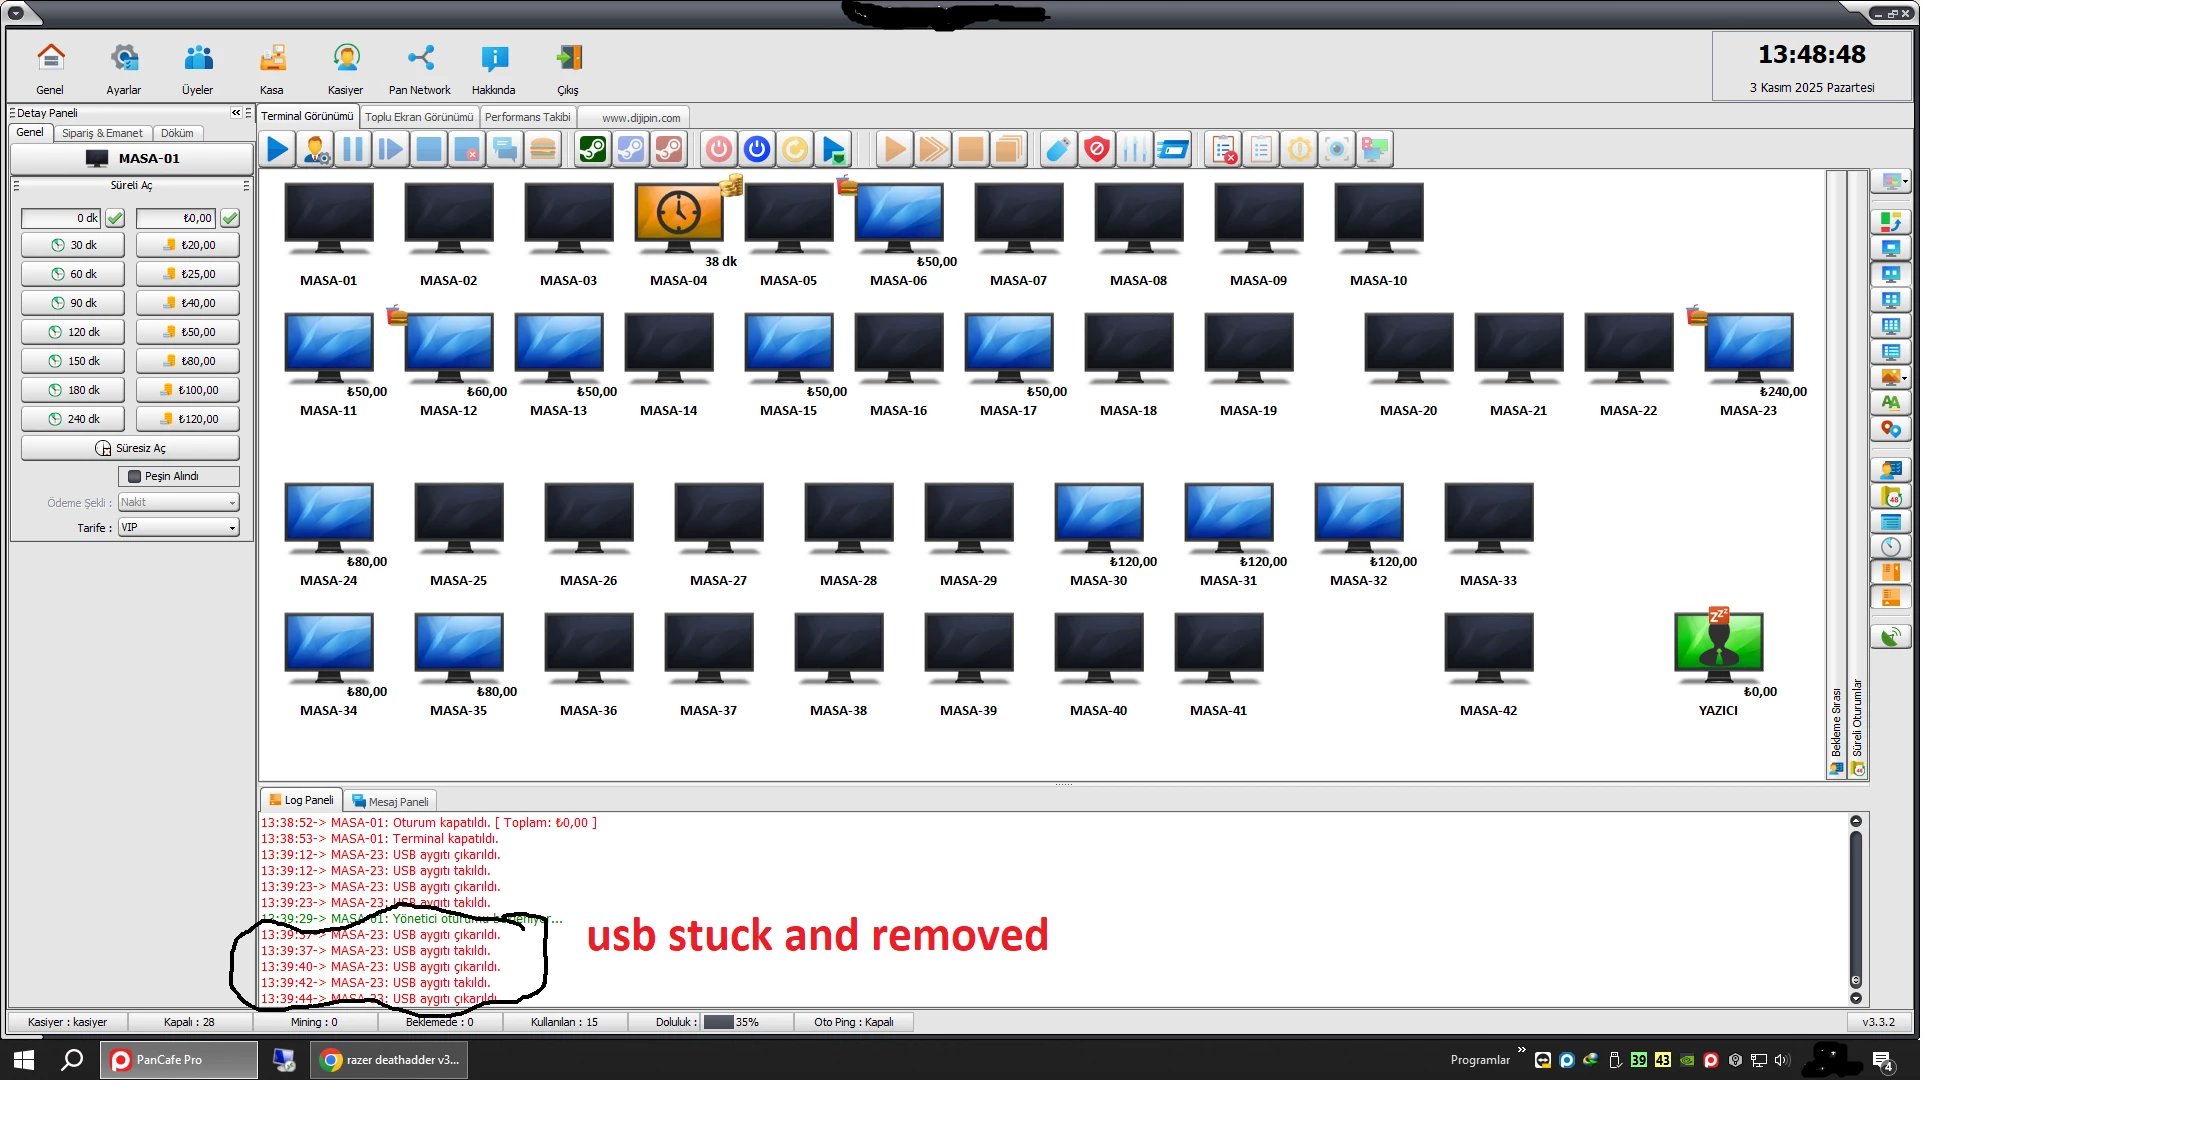Open the Mesaj Paneli tab
Screen dimensions: 2192x1128
coord(391,801)
